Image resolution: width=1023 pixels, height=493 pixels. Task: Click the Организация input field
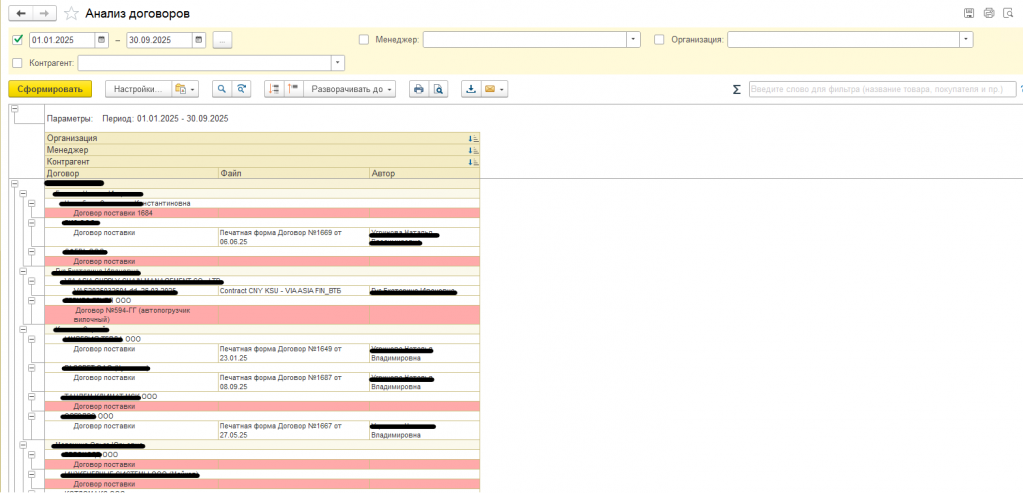844,40
